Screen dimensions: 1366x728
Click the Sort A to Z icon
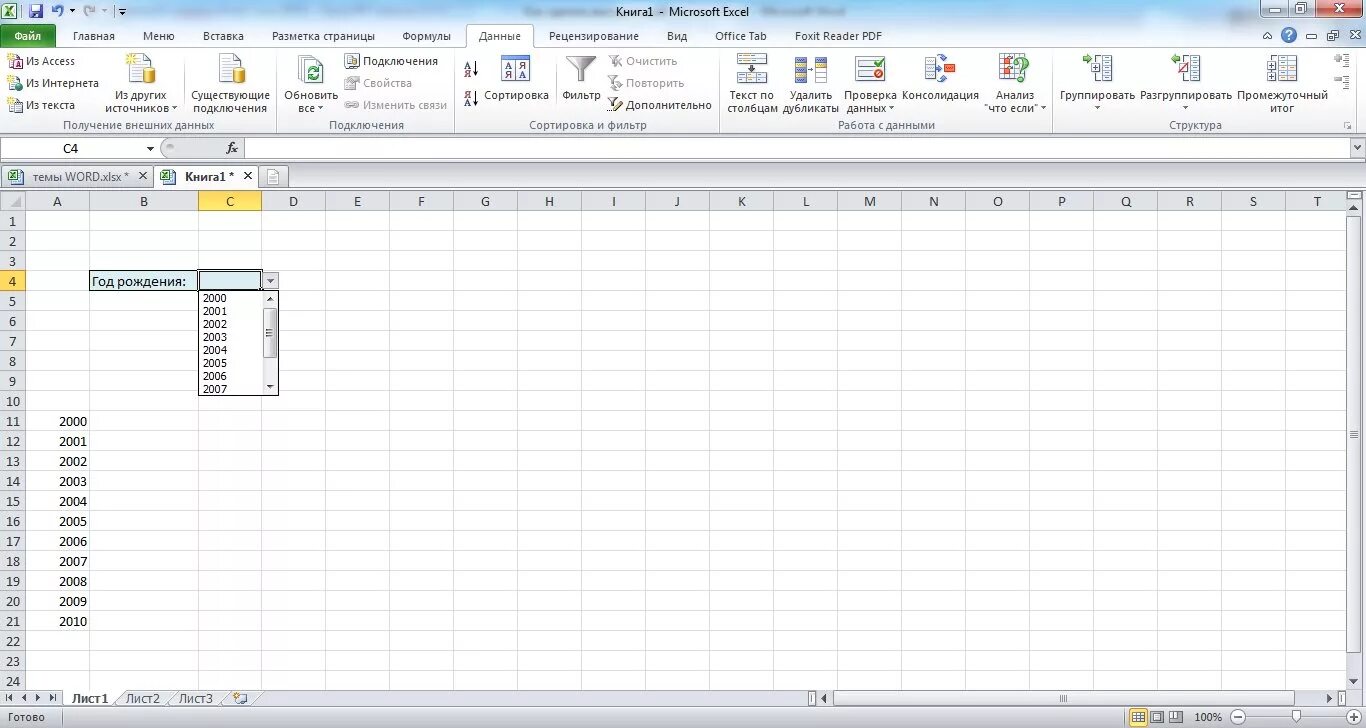(x=471, y=69)
